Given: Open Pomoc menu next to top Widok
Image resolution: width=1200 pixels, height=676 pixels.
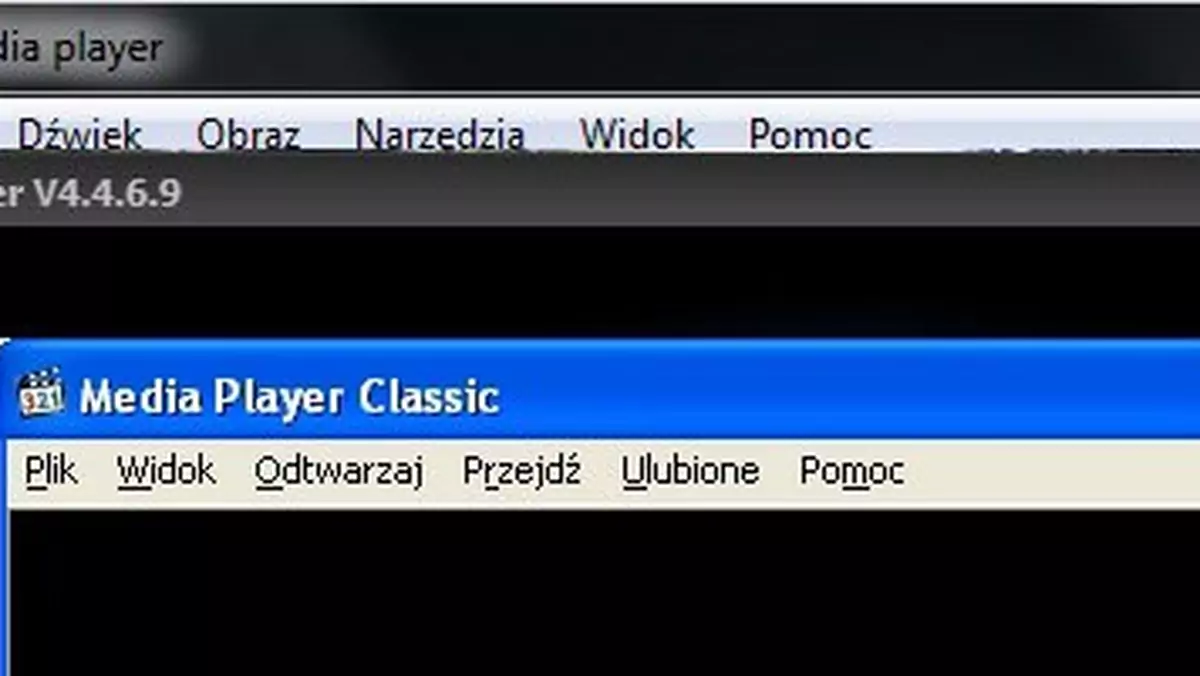Looking at the screenshot, I should [x=811, y=134].
